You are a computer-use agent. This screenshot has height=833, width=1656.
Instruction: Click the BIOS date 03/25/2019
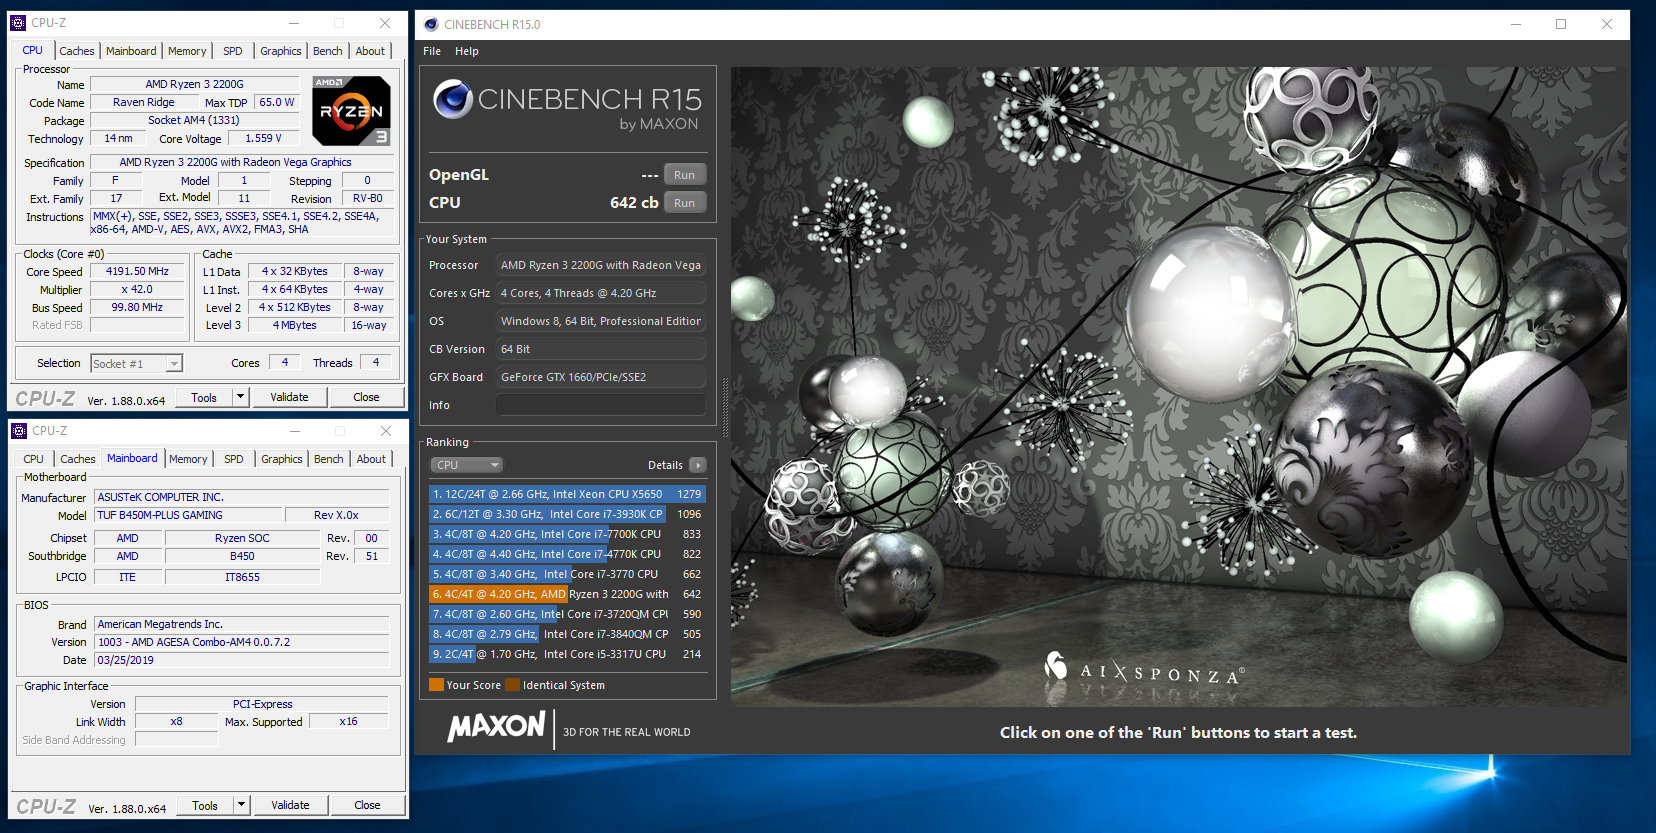(x=242, y=660)
